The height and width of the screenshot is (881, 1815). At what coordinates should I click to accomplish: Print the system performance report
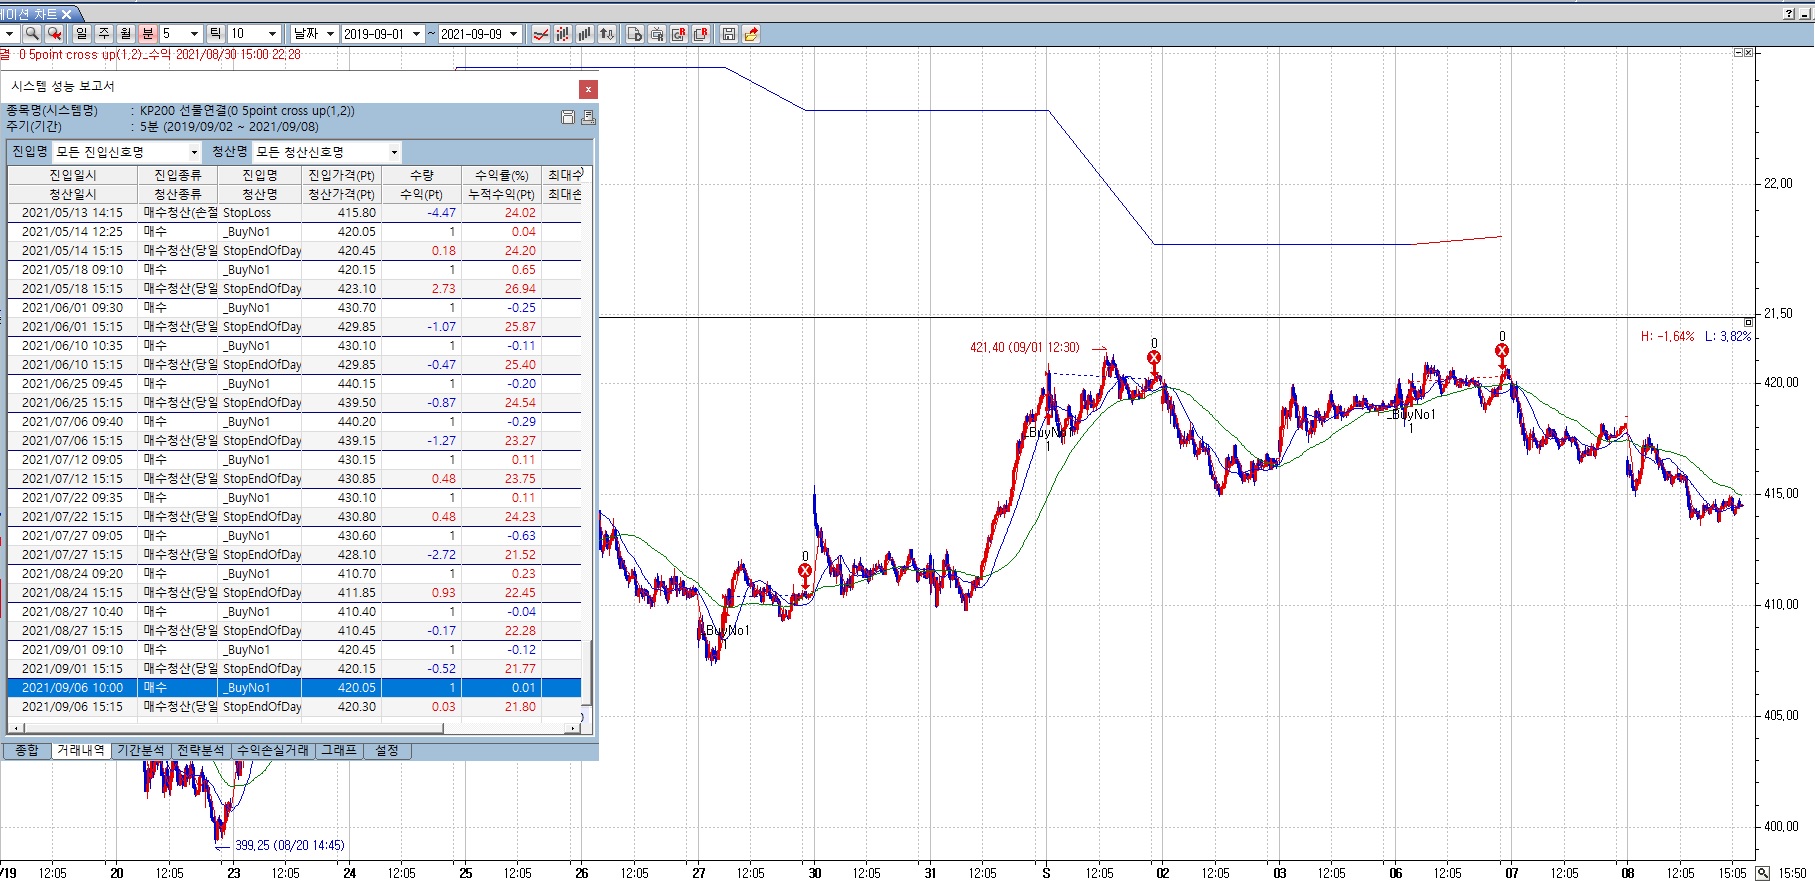tap(588, 118)
